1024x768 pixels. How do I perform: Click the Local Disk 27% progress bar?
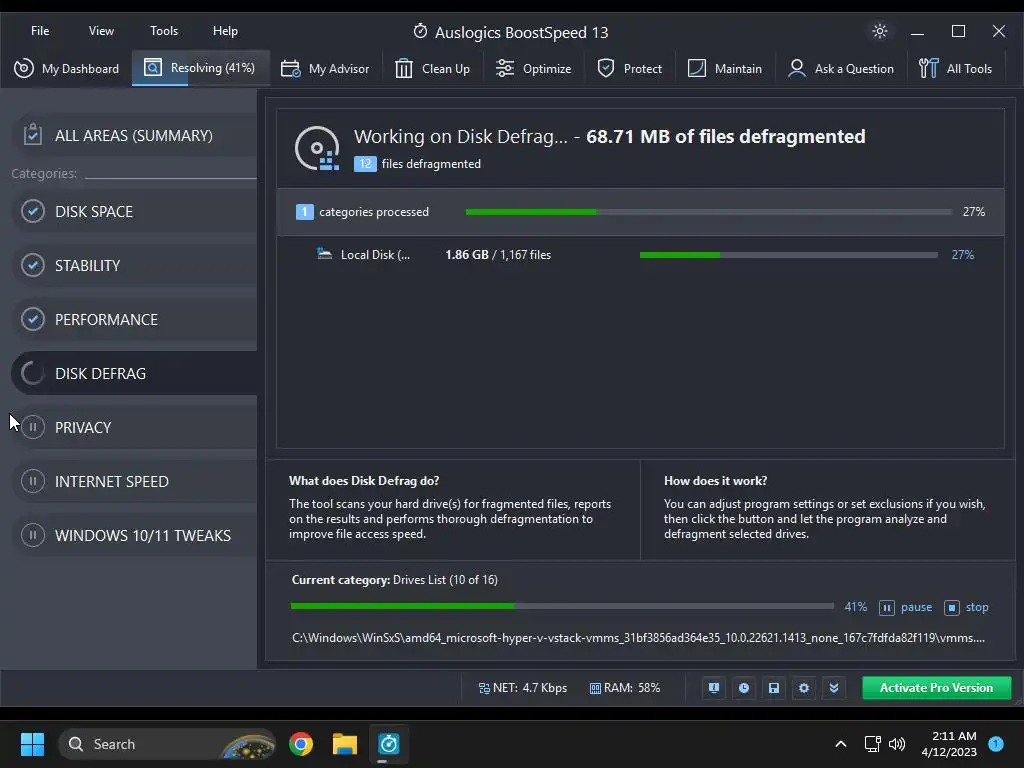coord(789,255)
